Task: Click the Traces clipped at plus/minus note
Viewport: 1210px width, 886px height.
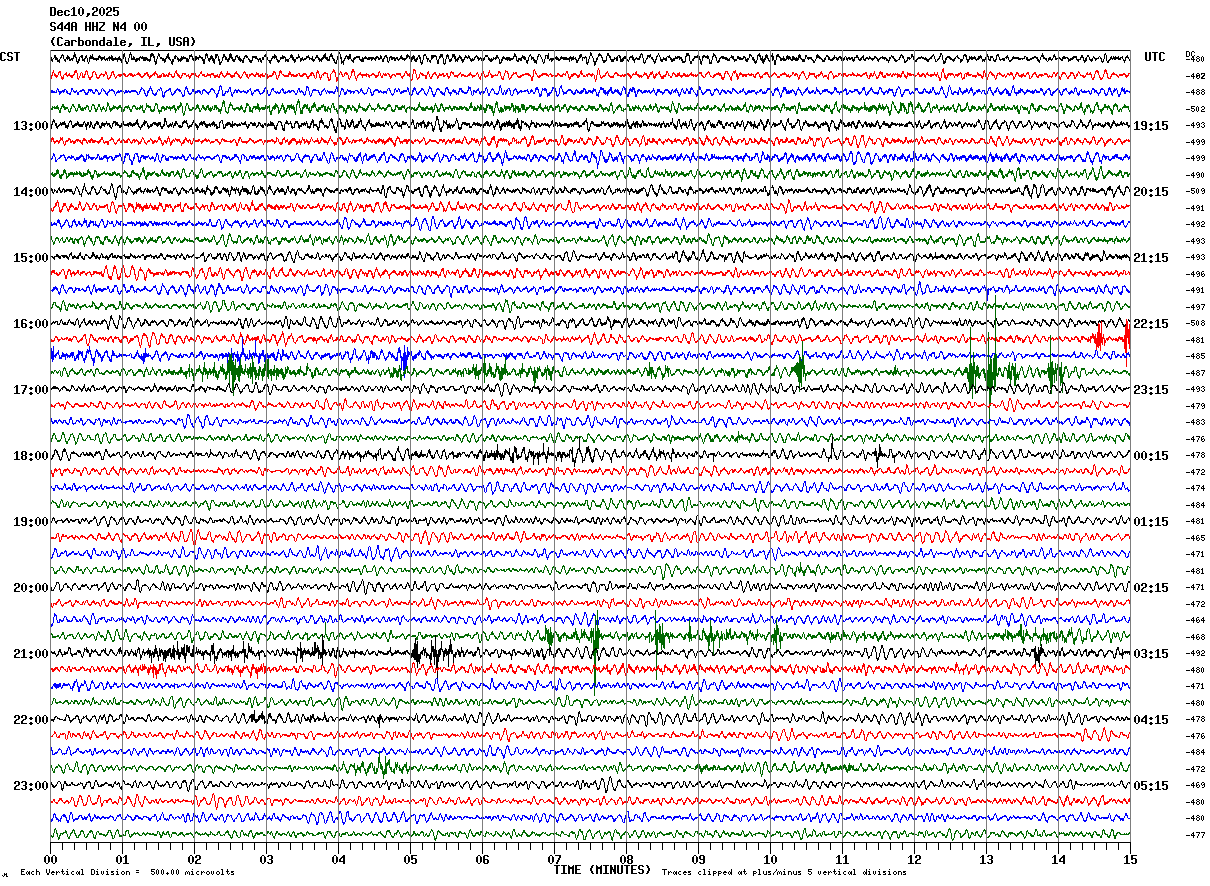Action: point(784,873)
